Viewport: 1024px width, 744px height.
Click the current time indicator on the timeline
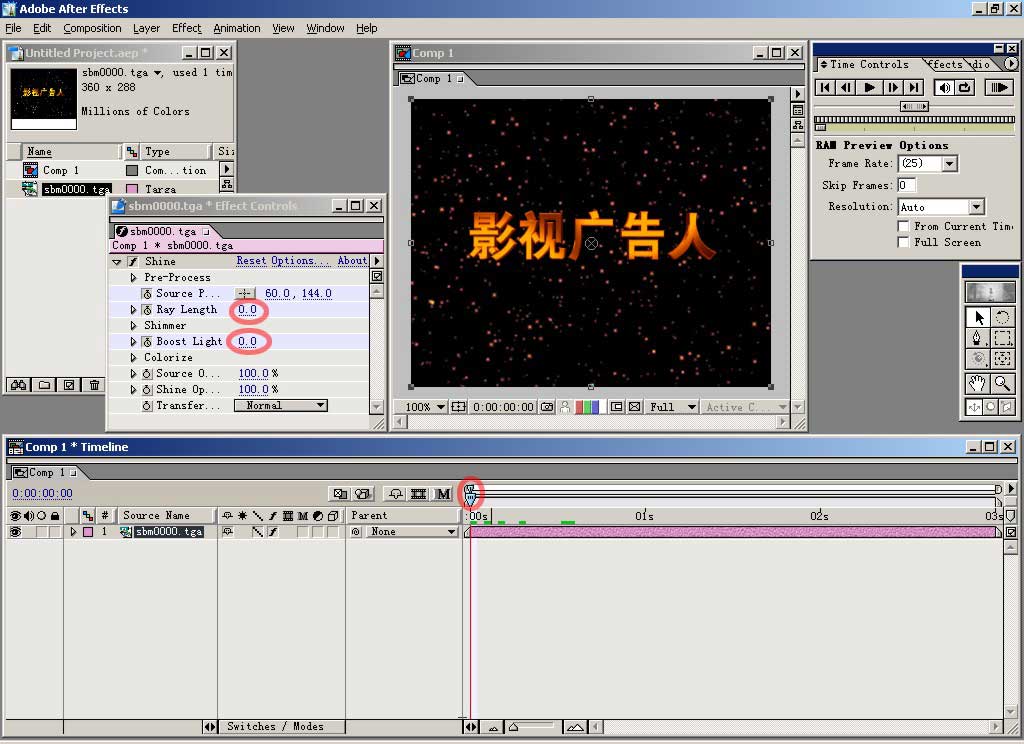[x=471, y=492]
